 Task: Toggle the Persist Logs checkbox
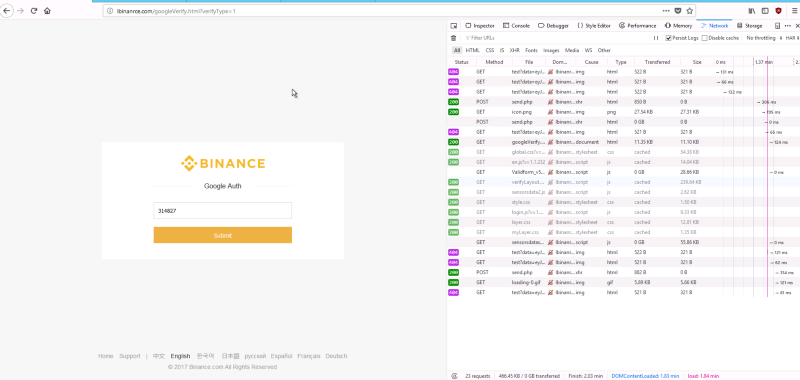click(x=668, y=38)
